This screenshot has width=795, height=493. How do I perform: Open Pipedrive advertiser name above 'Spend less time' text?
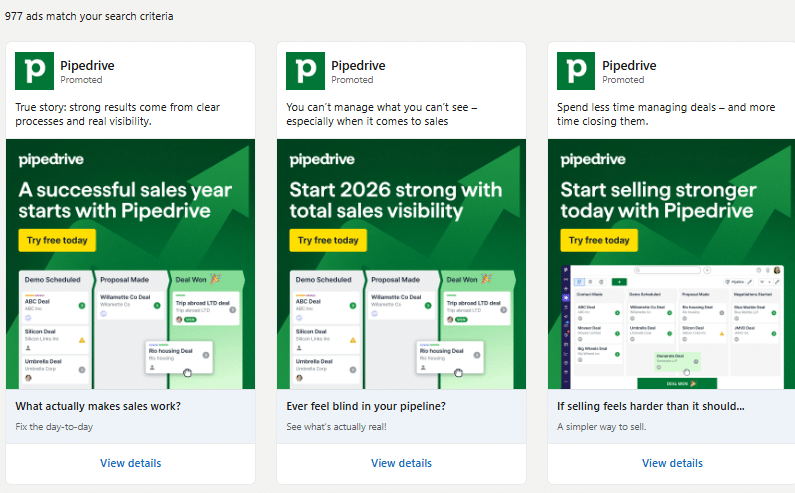(629, 65)
